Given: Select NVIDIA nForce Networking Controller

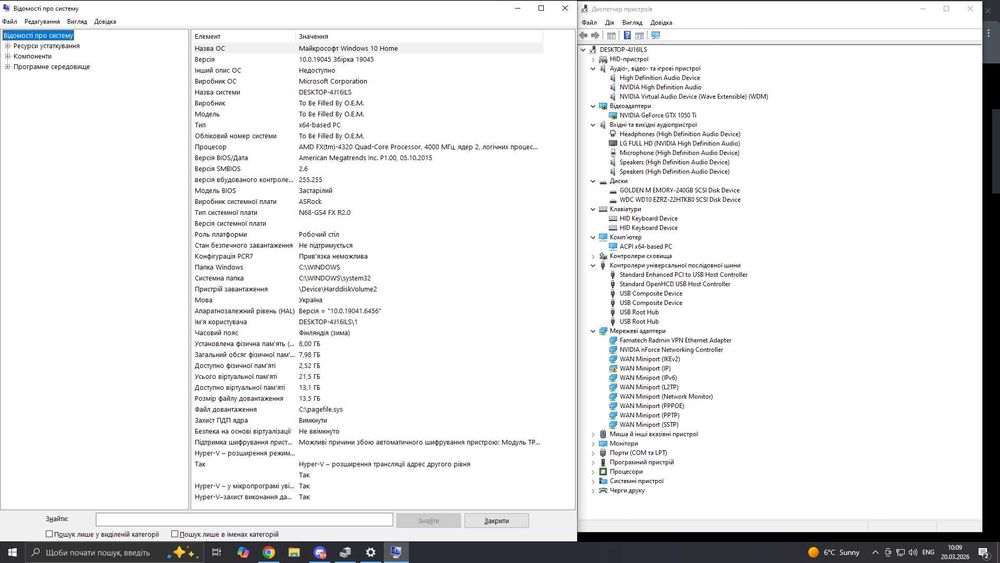Looking at the screenshot, I should (671, 349).
